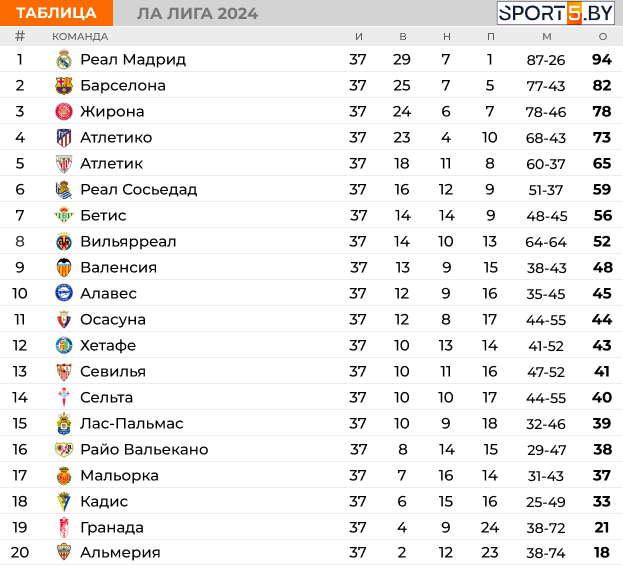
Task: Select the ТАБЛИЦА tab
Action: [56, 13]
